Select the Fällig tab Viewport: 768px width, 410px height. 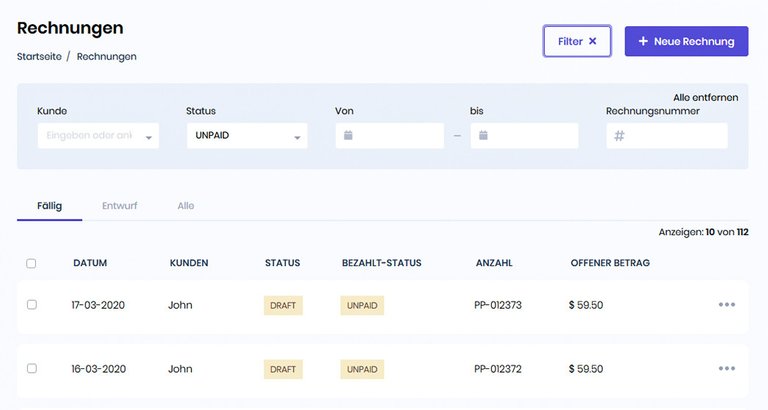49,206
